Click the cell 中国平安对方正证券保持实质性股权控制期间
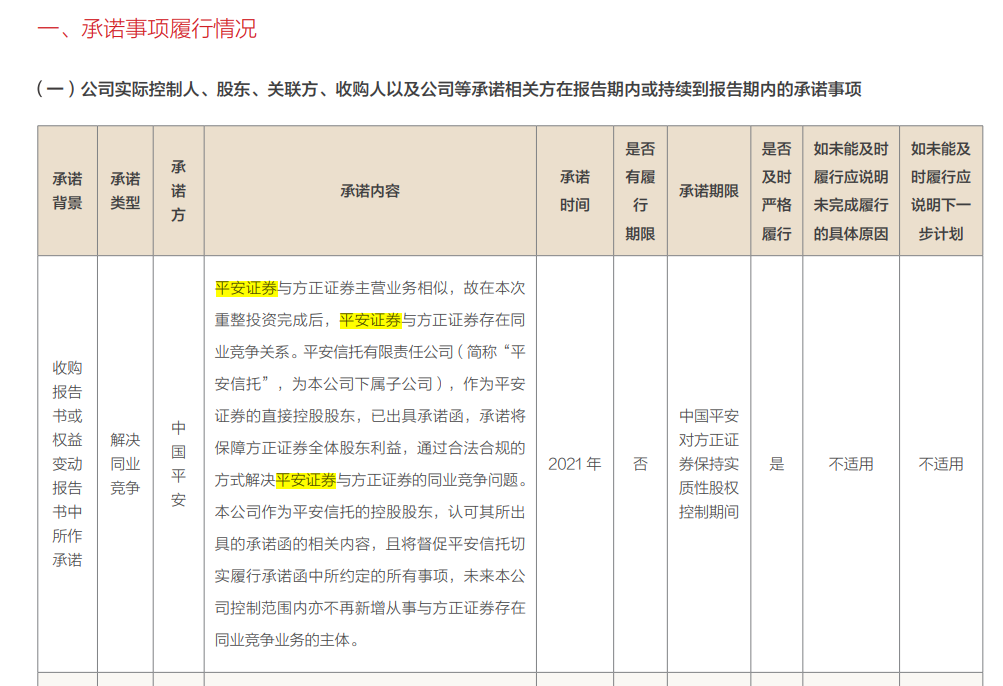The image size is (1003, 686). pos(709,464)
